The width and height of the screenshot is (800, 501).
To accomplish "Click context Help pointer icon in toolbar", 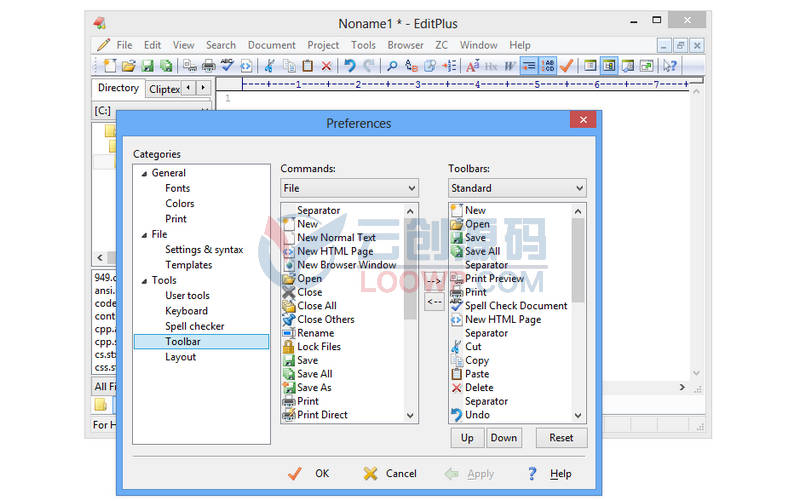I will click(670, 66).
